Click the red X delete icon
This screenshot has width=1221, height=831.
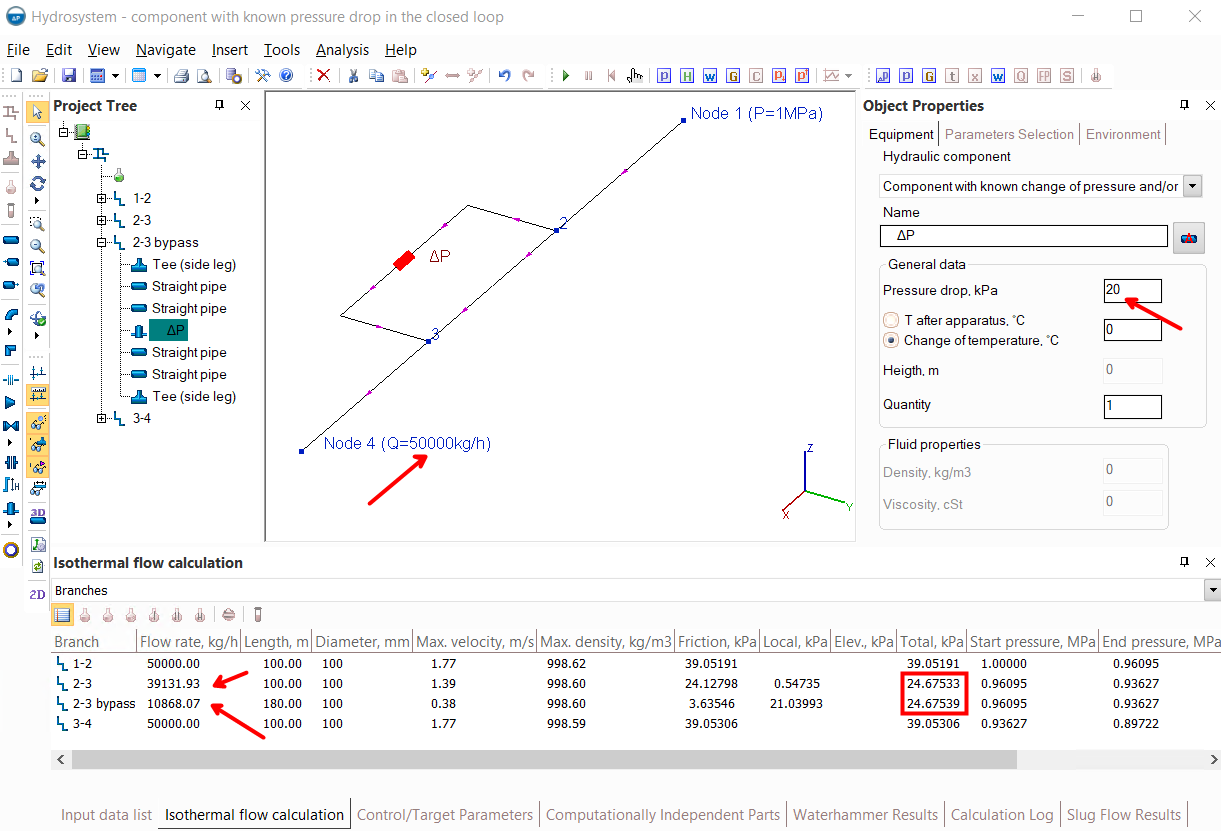pos(323,76)
